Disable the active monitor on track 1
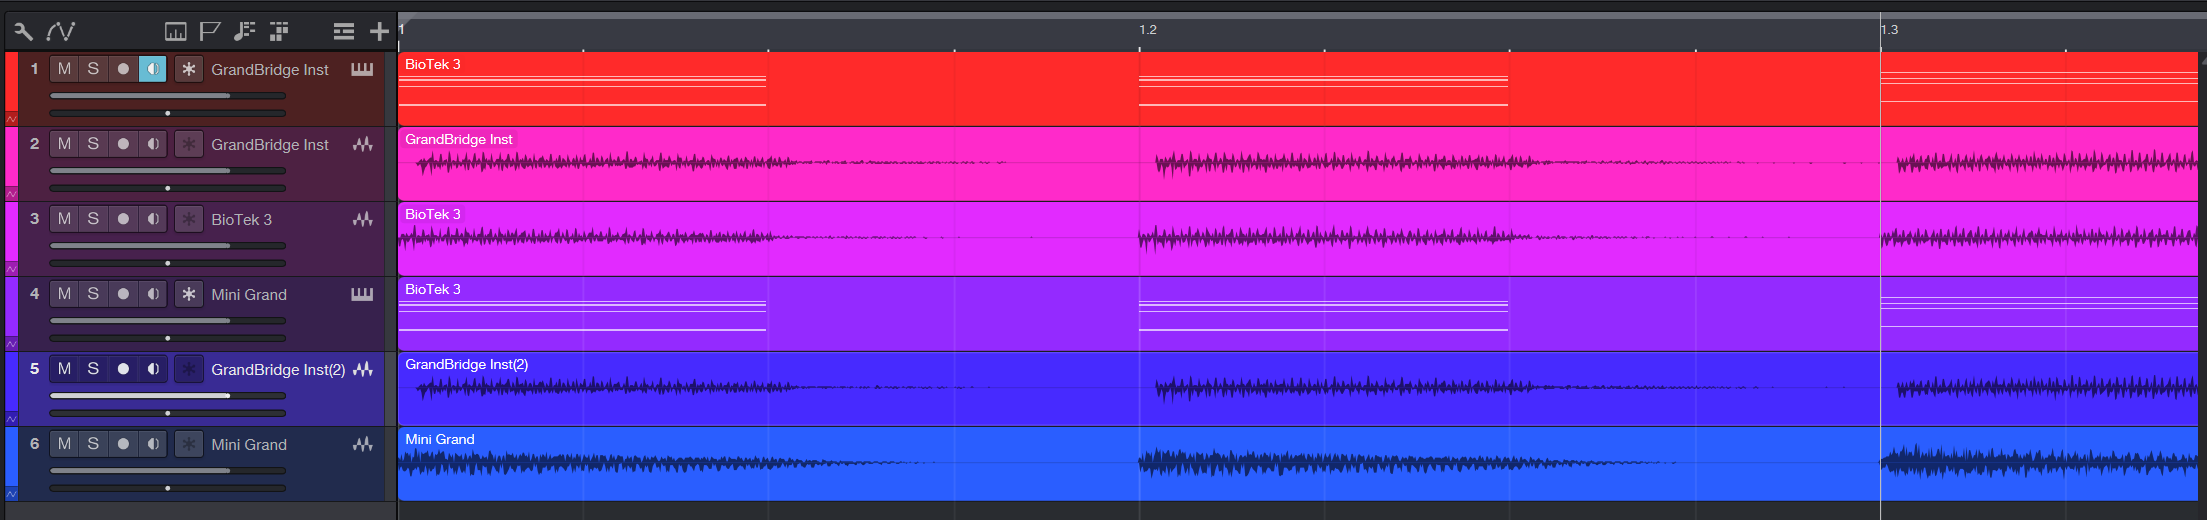Viewport: 2207px width, 520px height. point(152,69)
